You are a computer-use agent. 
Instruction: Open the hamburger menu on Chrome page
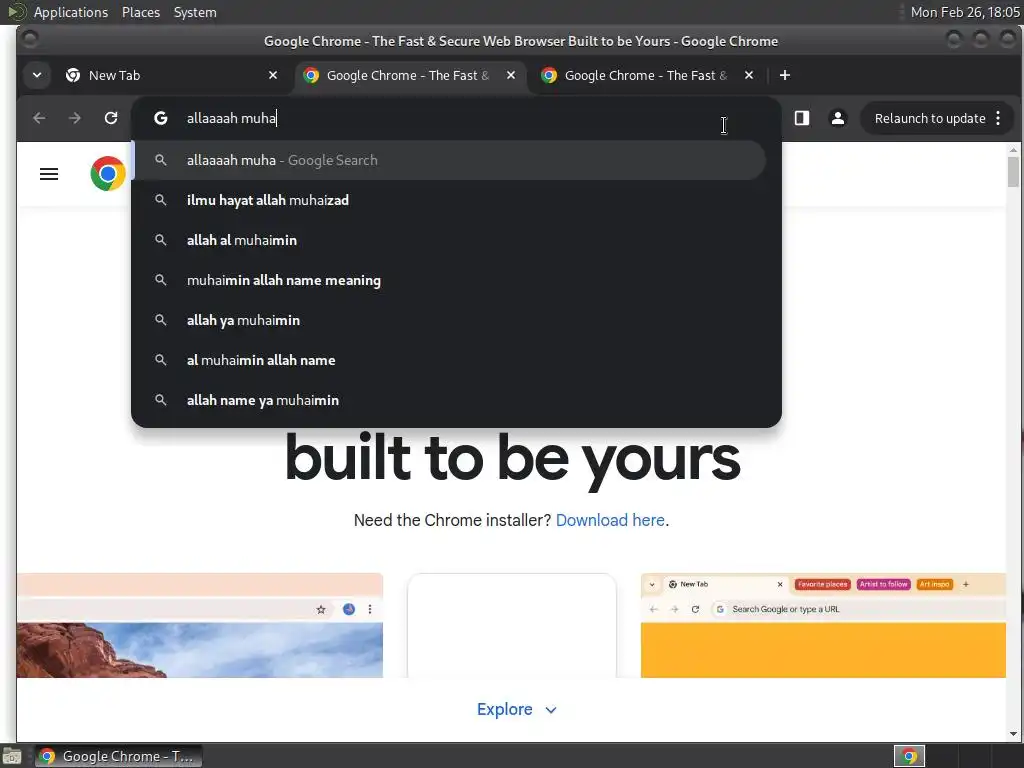pos(49,174)
